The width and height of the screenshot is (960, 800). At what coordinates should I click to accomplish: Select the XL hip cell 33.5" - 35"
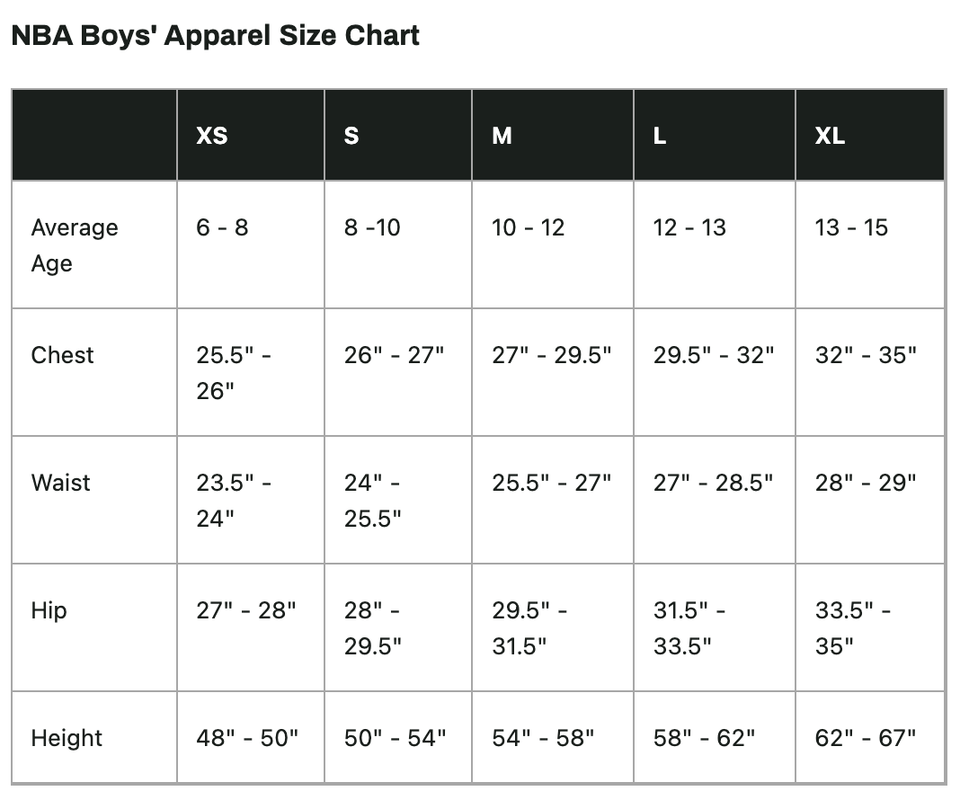(x=853, y=628)
